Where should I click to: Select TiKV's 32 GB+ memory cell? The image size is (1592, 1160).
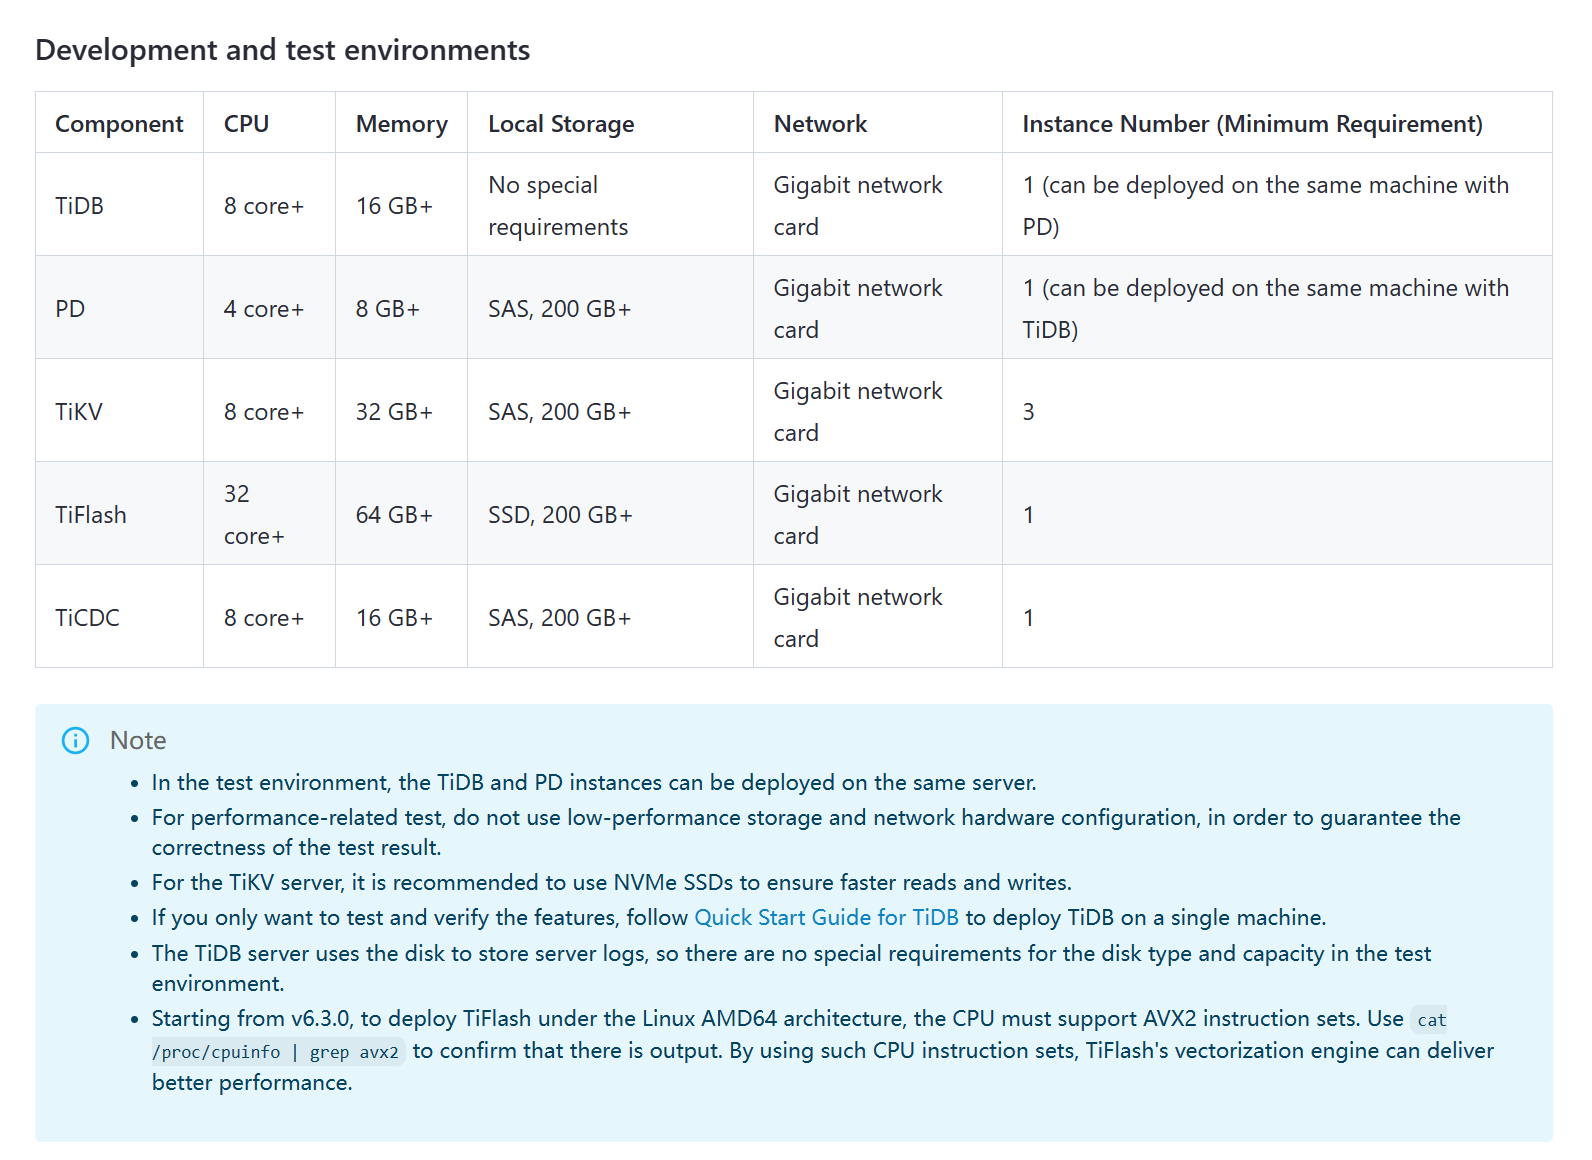coord(401,411)
